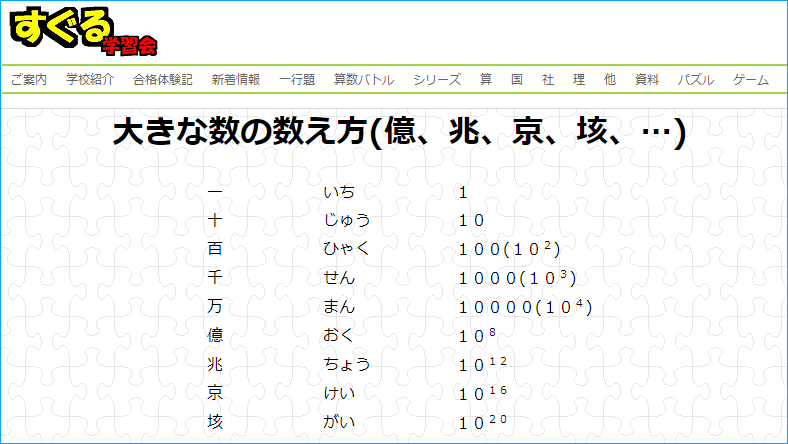Select the 他 navigation link
This screenshot has width=788, height=444.
click(610, 79)
